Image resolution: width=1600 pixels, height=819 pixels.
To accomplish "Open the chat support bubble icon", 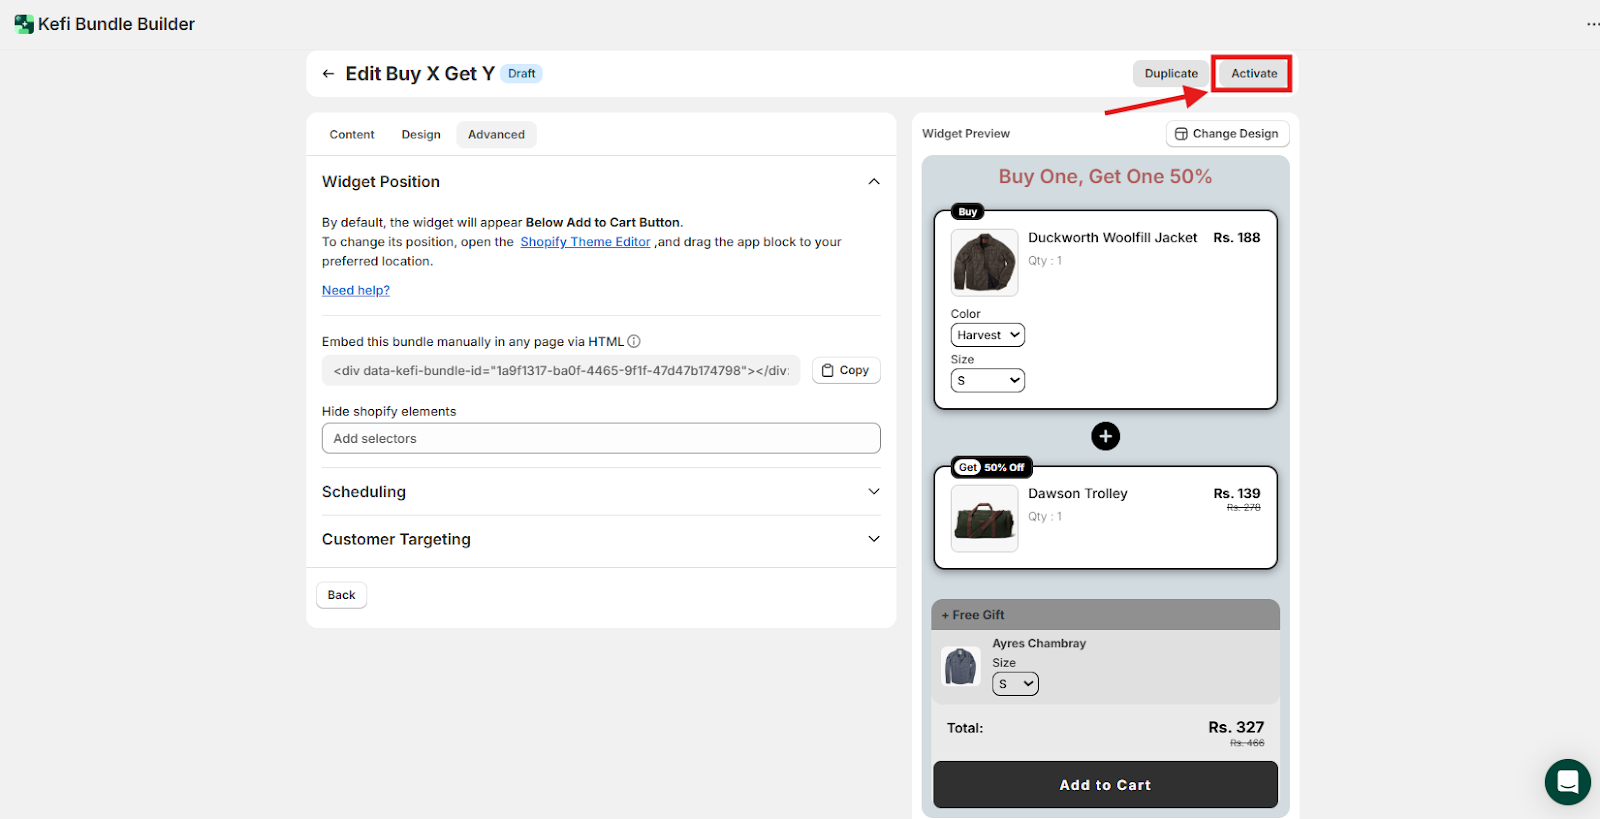I will point(1567,781).
